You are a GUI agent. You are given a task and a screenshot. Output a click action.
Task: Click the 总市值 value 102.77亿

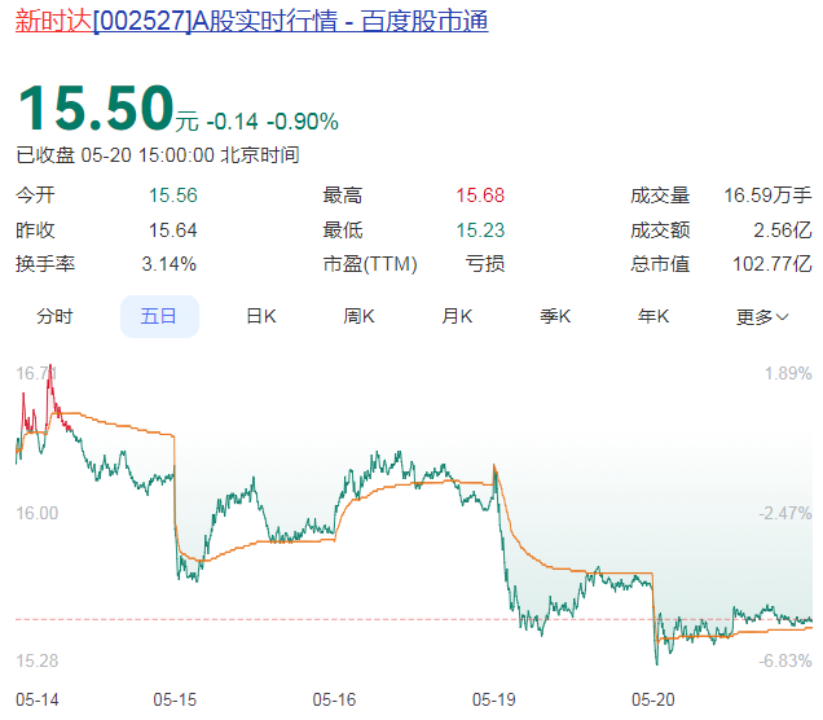[772, 263]
